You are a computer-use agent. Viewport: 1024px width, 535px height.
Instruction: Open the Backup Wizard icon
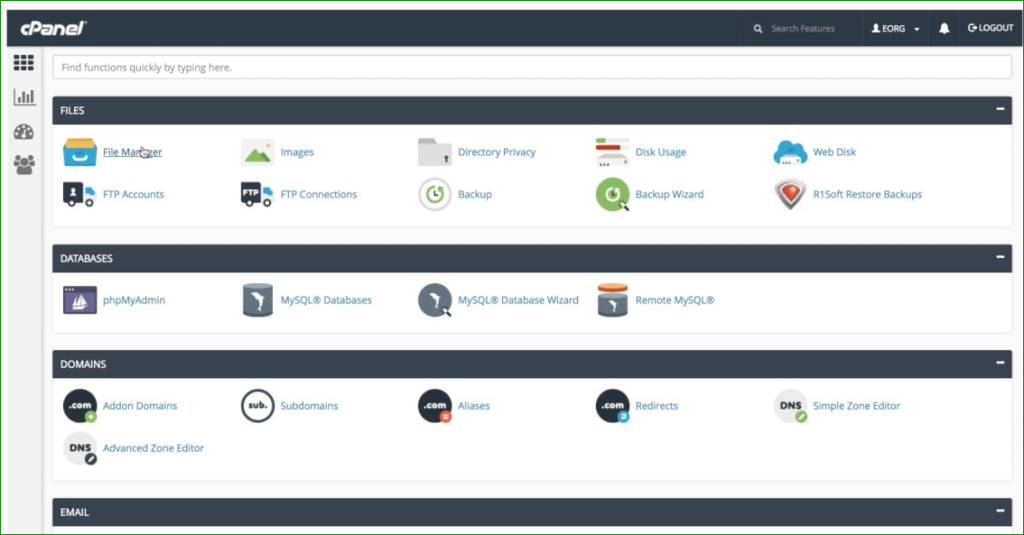tap(612, 194)
